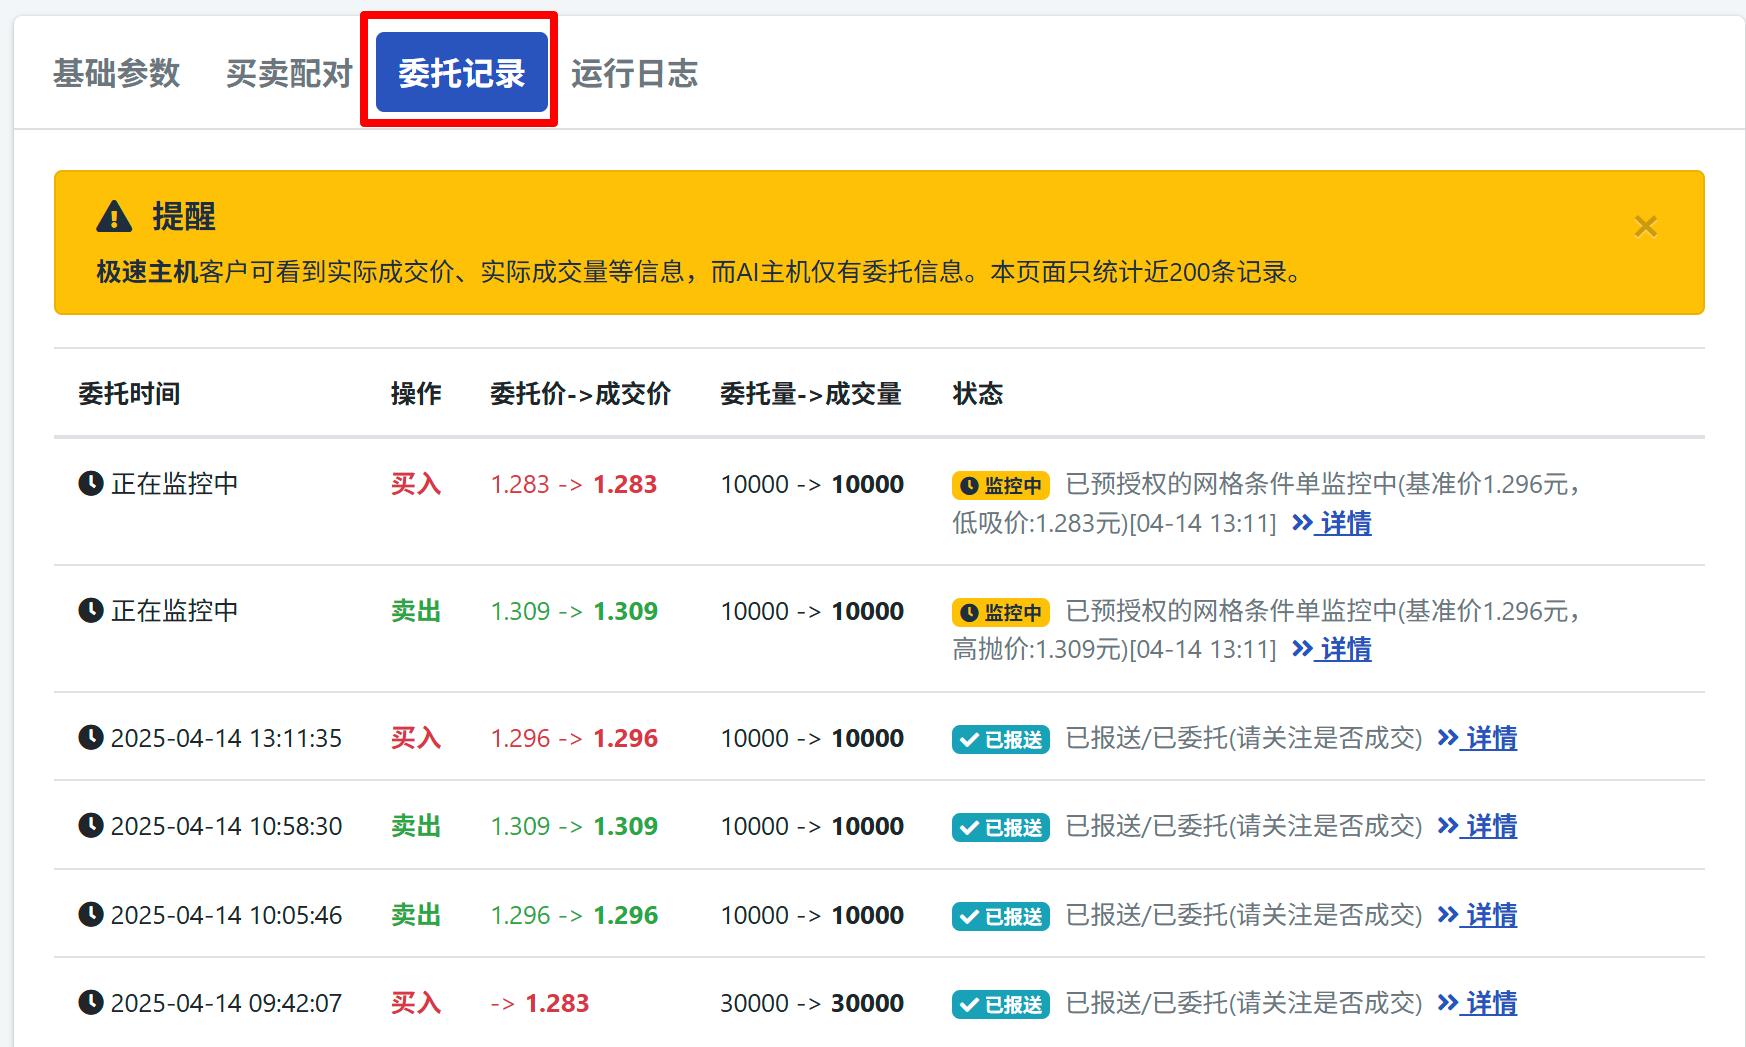
Task: Click the bold 极速主机 text in the alert
Action: 147,272
